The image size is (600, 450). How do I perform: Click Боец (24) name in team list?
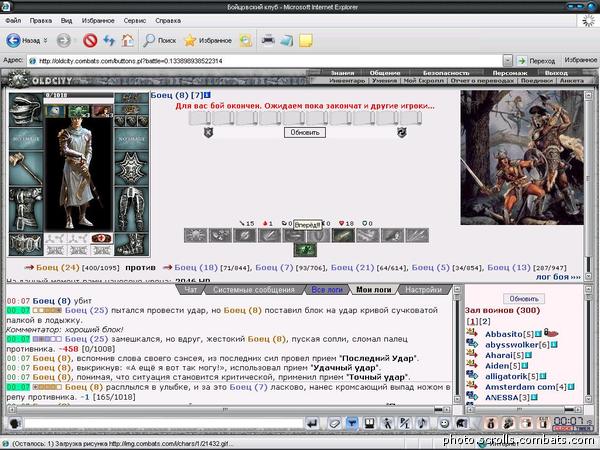pyautogui.click(x=57, y=267)
